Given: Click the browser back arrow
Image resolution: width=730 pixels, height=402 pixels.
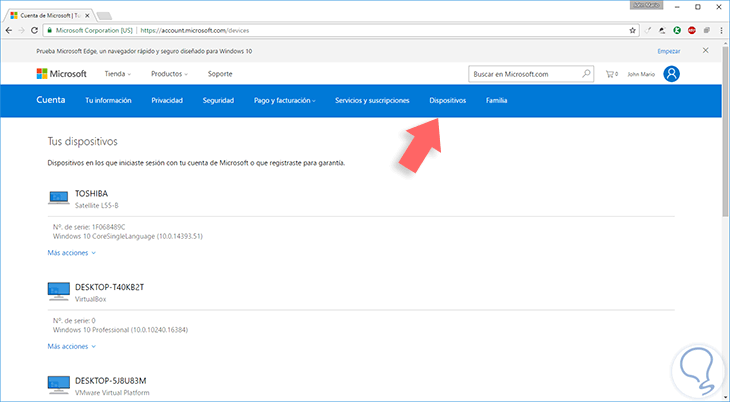Looking at the screenshot, I should point(9,30).
